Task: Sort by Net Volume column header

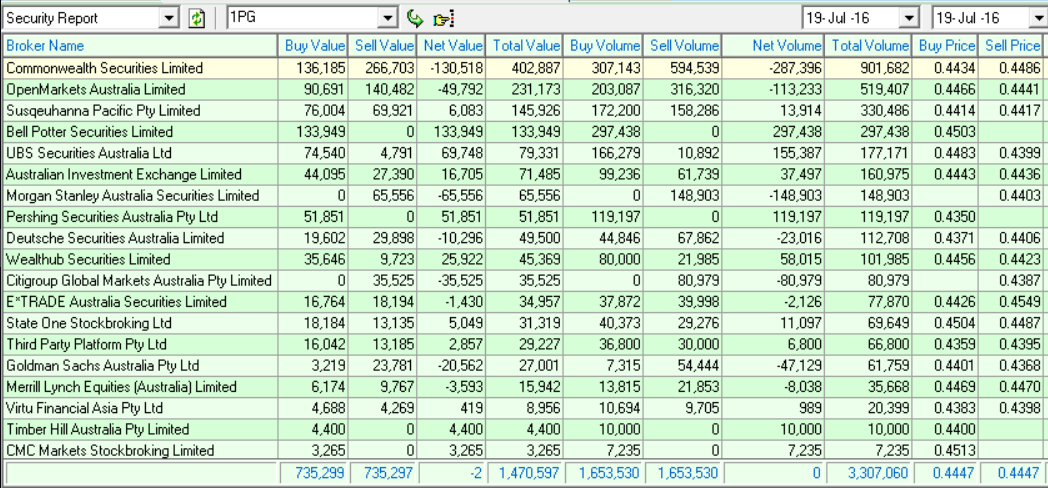Action: pos(773,45)
